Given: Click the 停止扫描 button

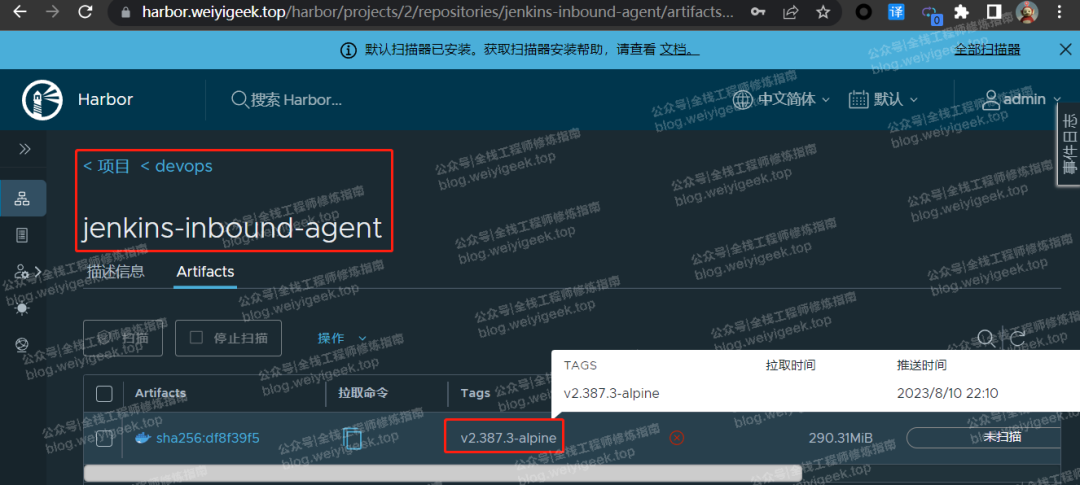Looking at the screenshot, I should (x=229, y=338).
